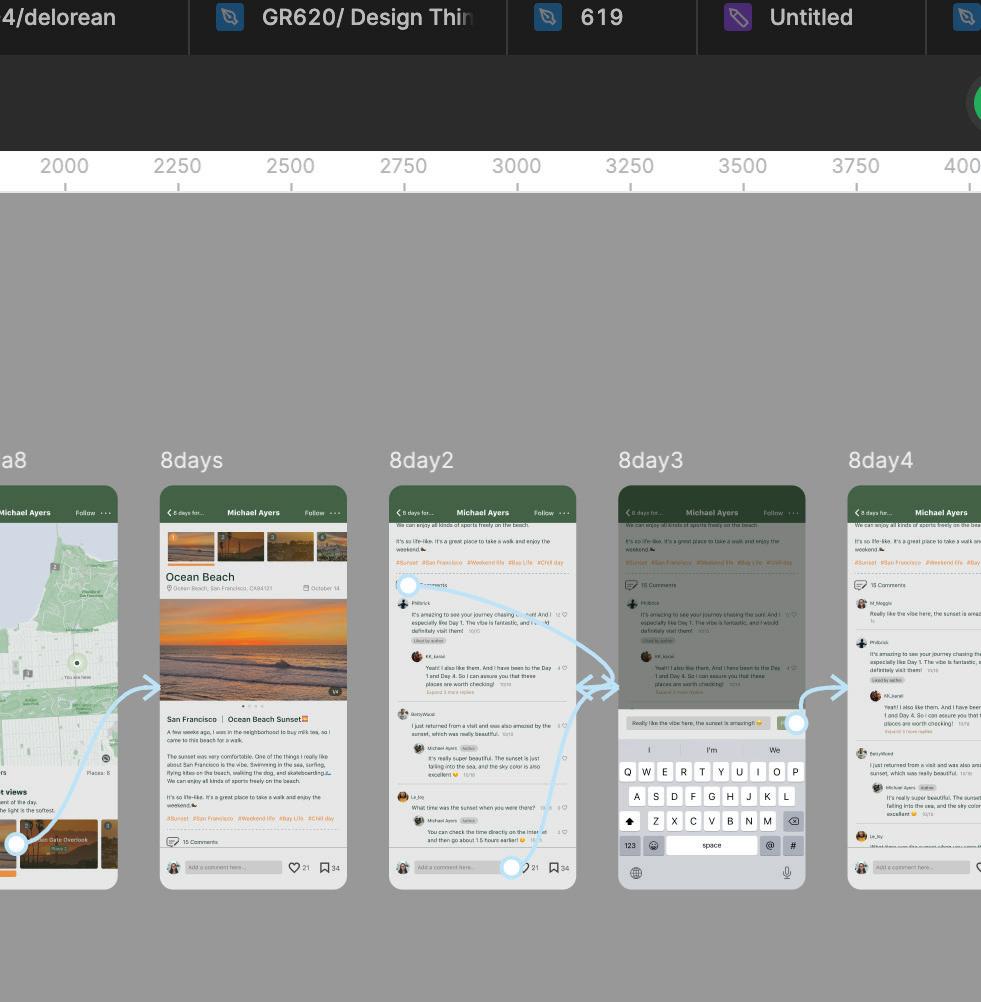Click the user avatar in 8days footer

click(173, 867)
